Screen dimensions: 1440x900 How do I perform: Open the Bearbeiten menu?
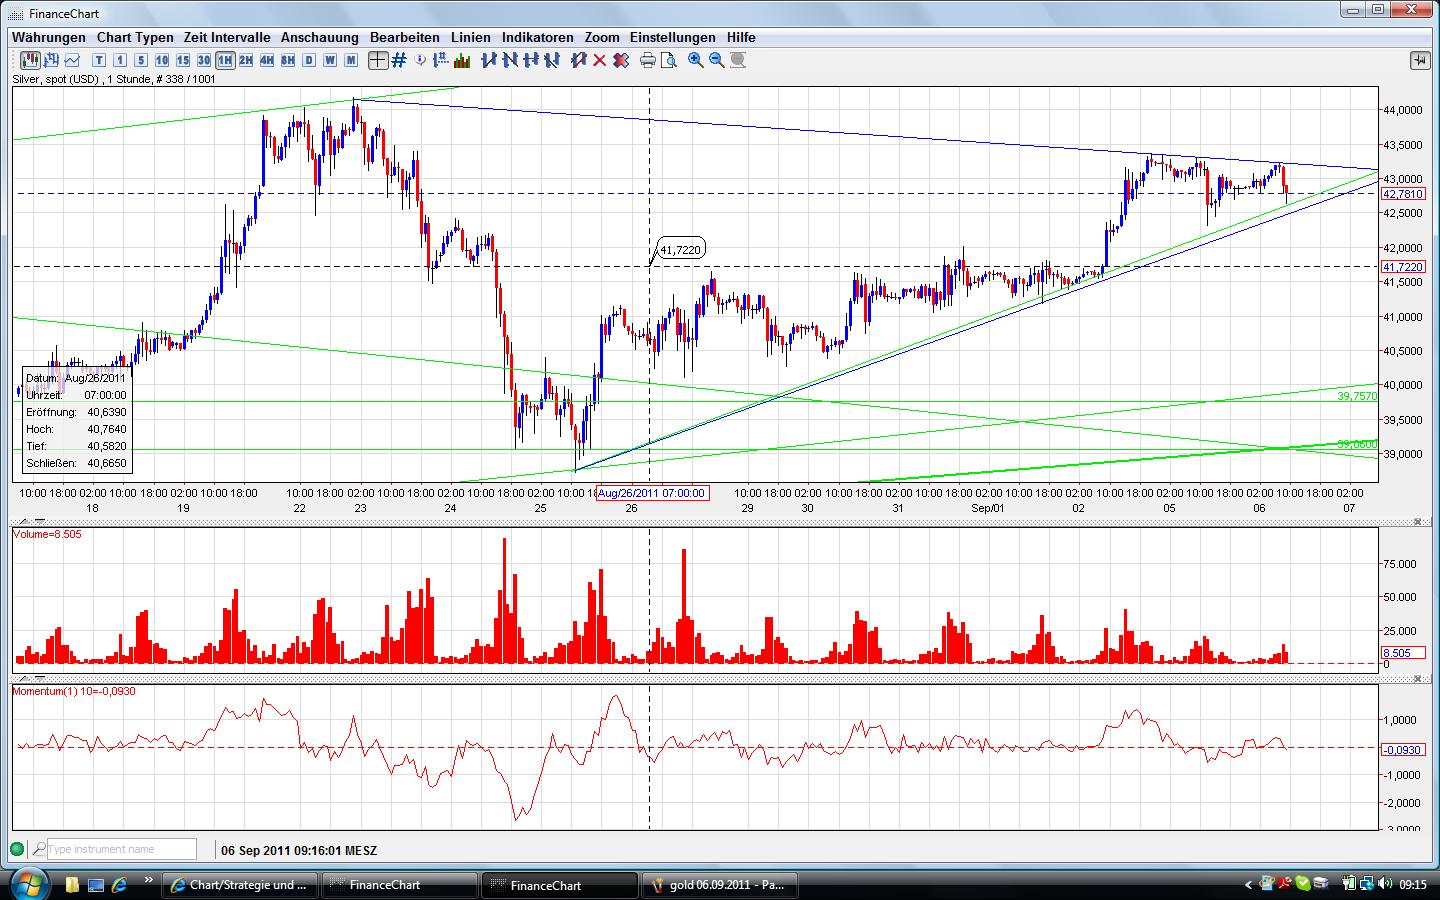tap(405, 37)
